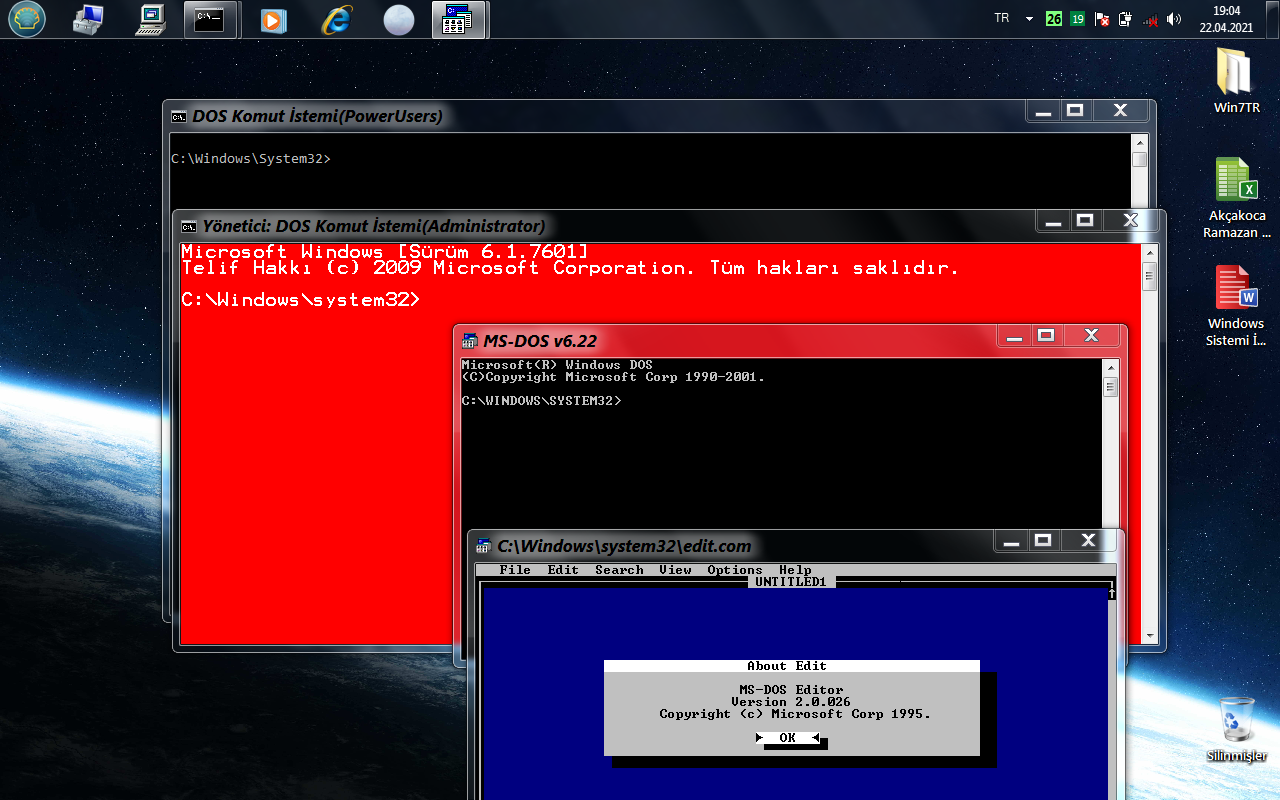Click the C:\WINDOWS\SYSTEM32> prompt in MS-DOS window
Screen dimensions: 1280x800
click(x=541, y=401)
